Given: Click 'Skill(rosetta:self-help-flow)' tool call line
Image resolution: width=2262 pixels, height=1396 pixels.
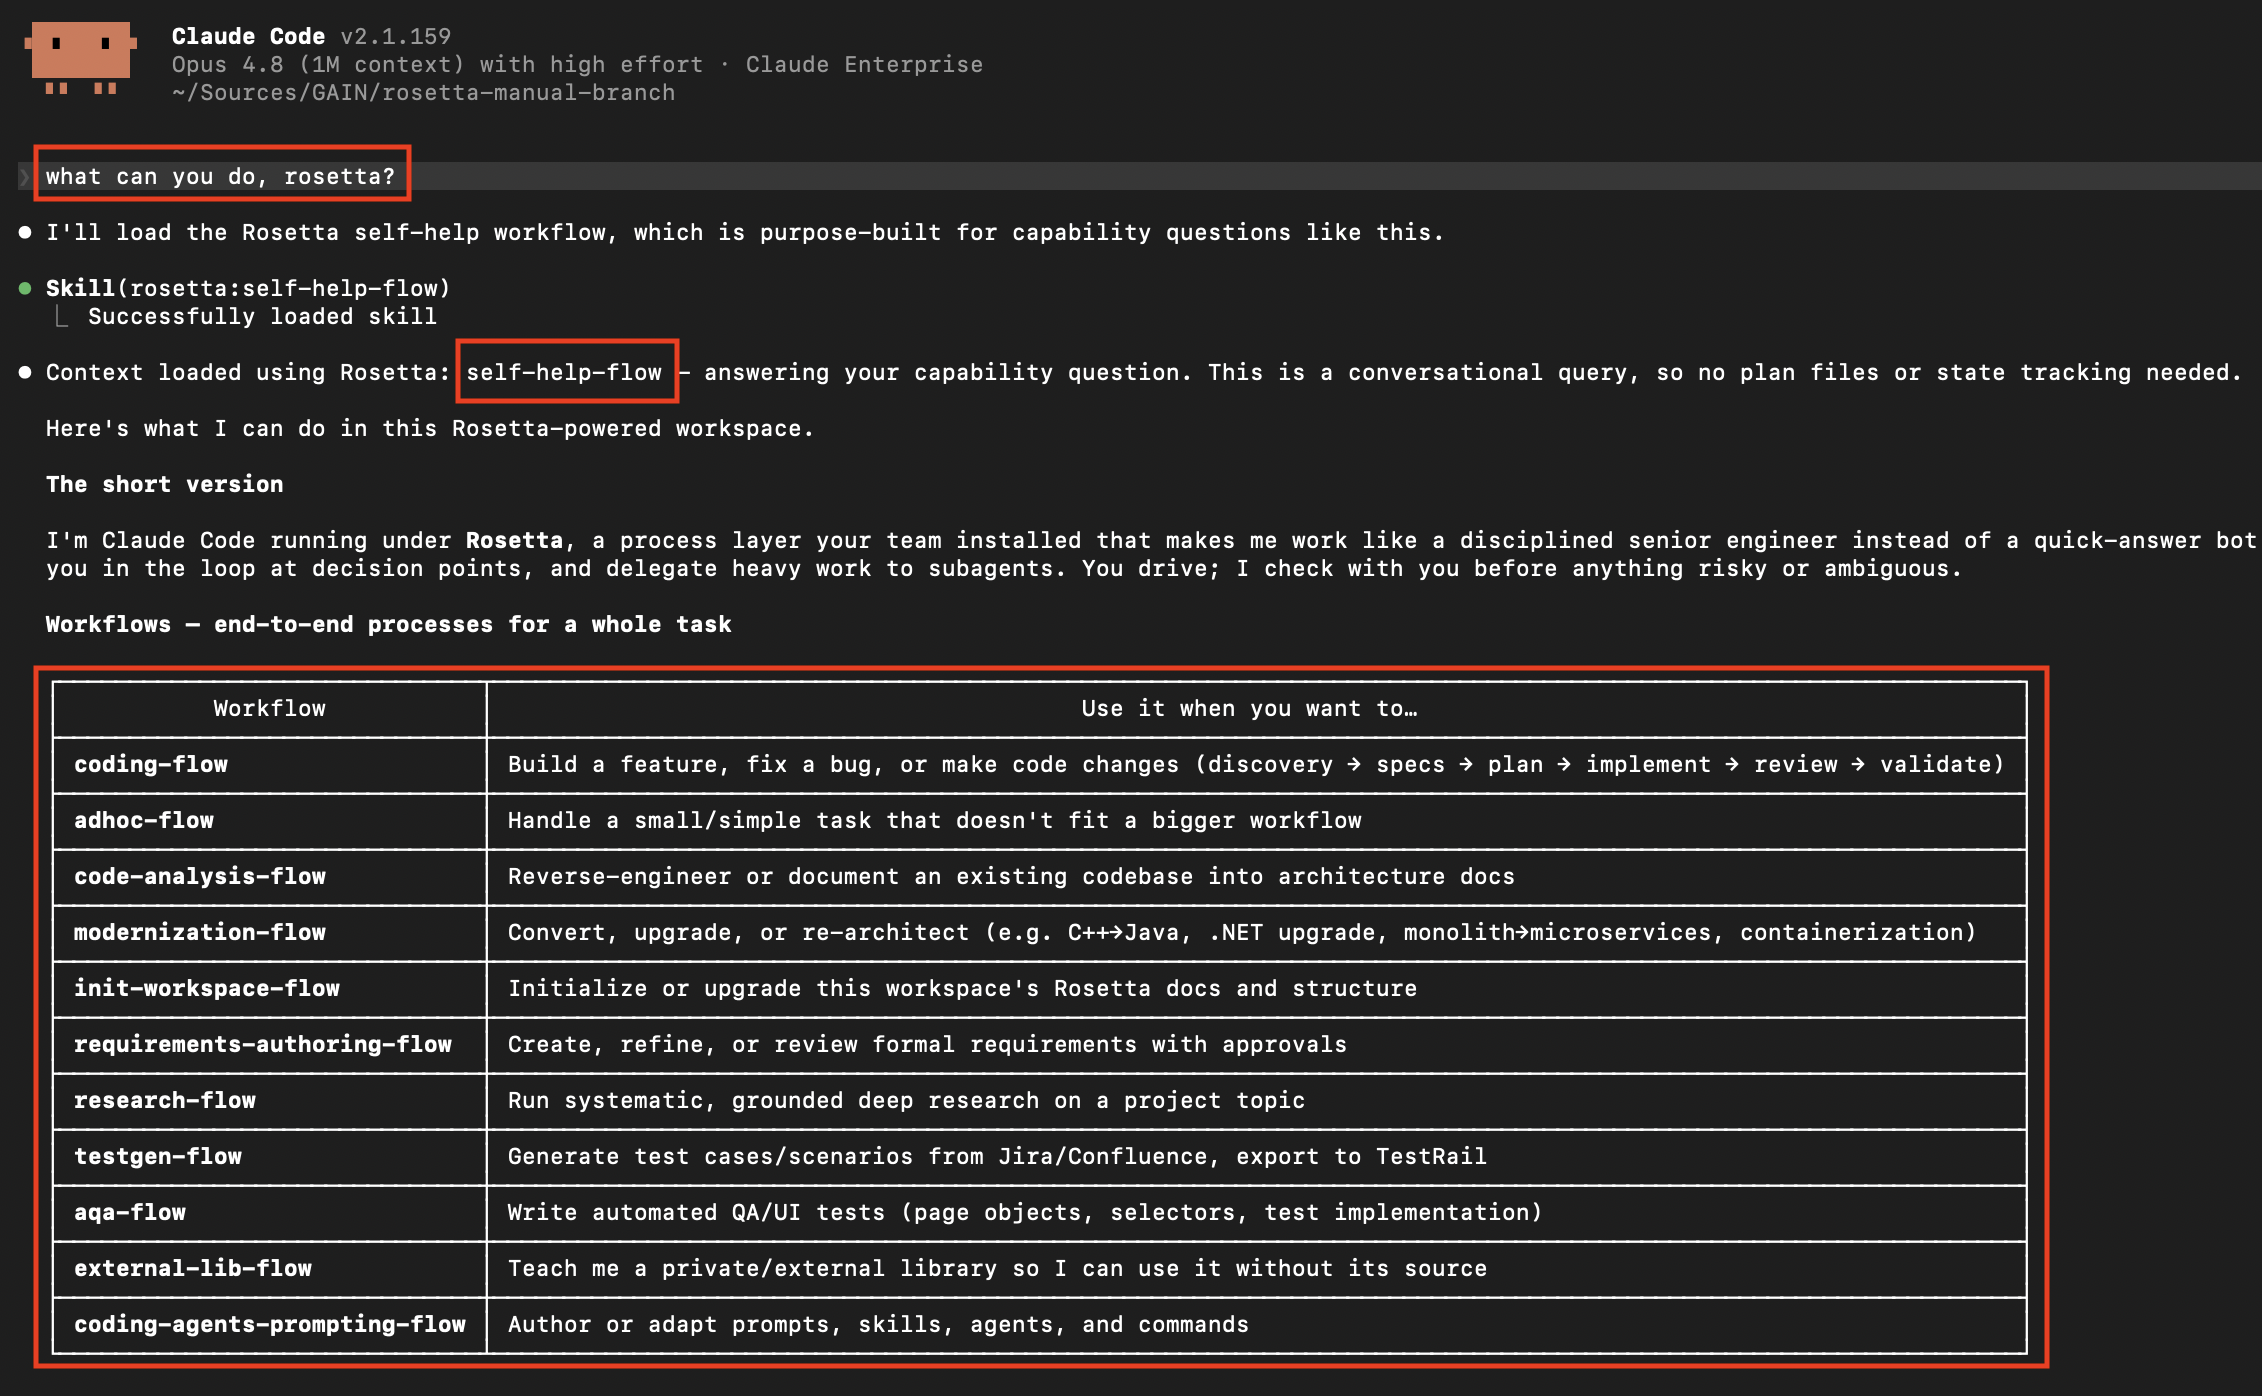Looking at the screenshot, I should point(248,289).
